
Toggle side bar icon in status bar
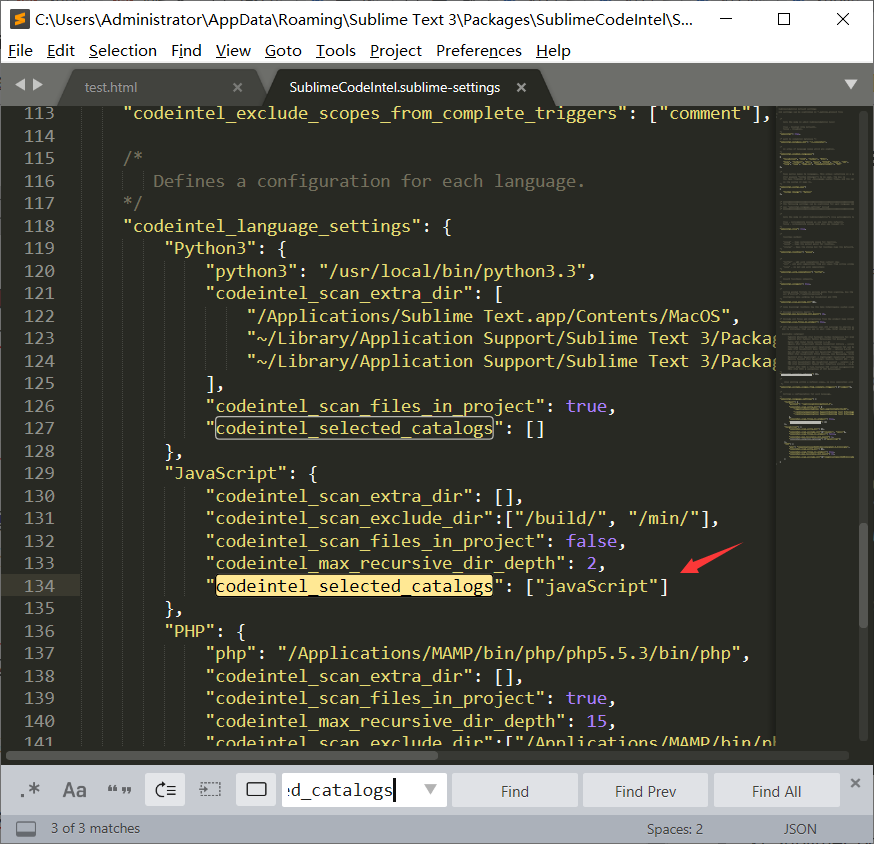[26, 829]
